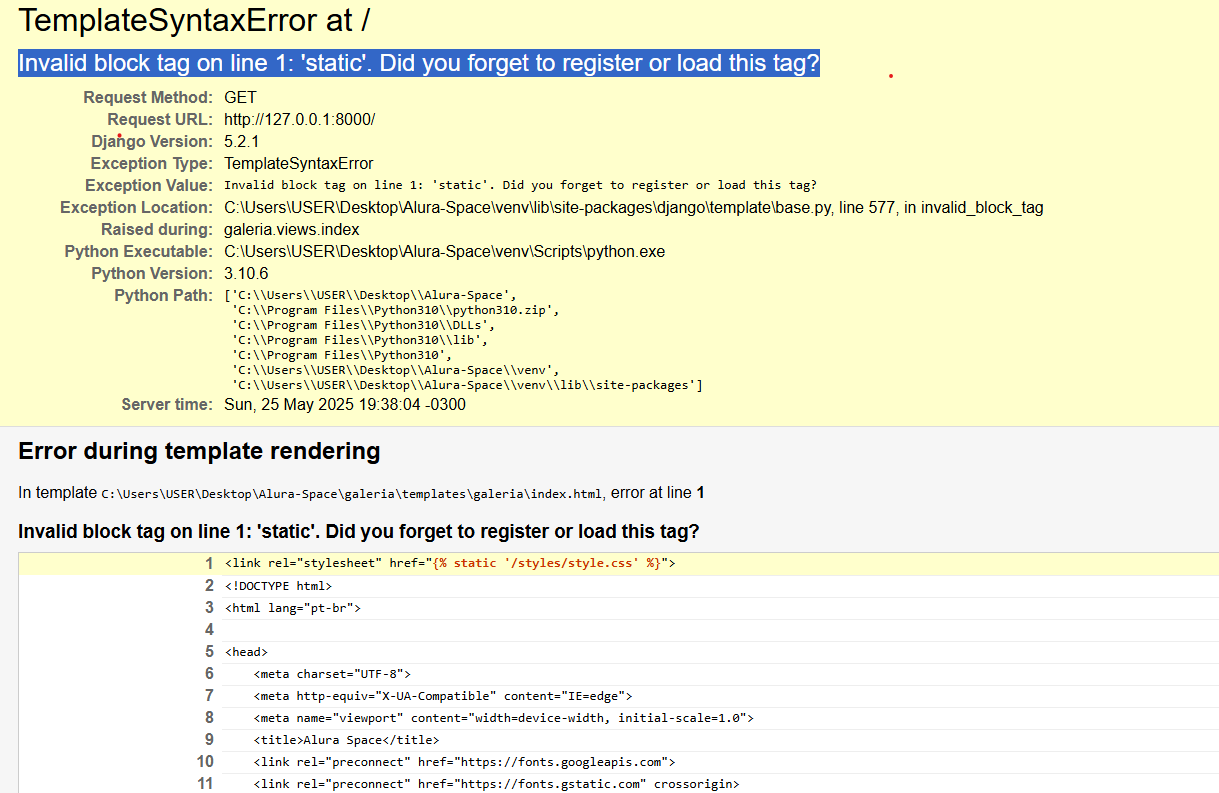Click the Python Version value 3.10.6
The image size is (1219, 793).
246,273
